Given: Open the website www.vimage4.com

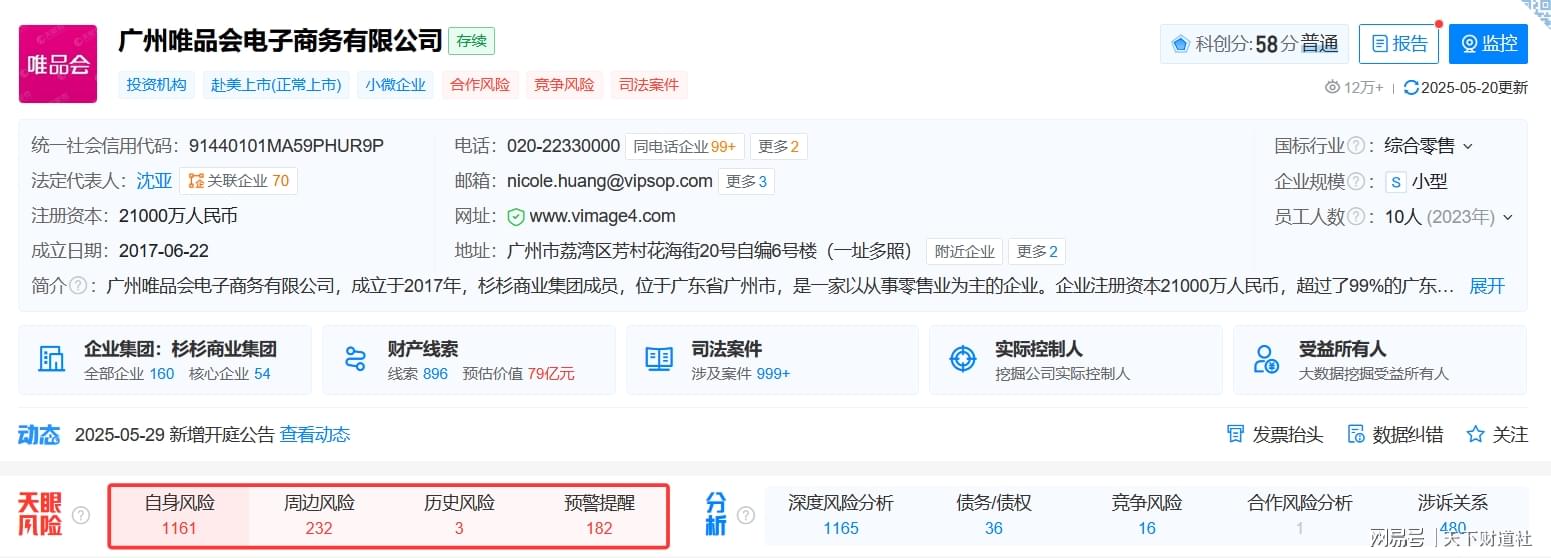Looking at the screenshot, I should [x=602, y=216].
